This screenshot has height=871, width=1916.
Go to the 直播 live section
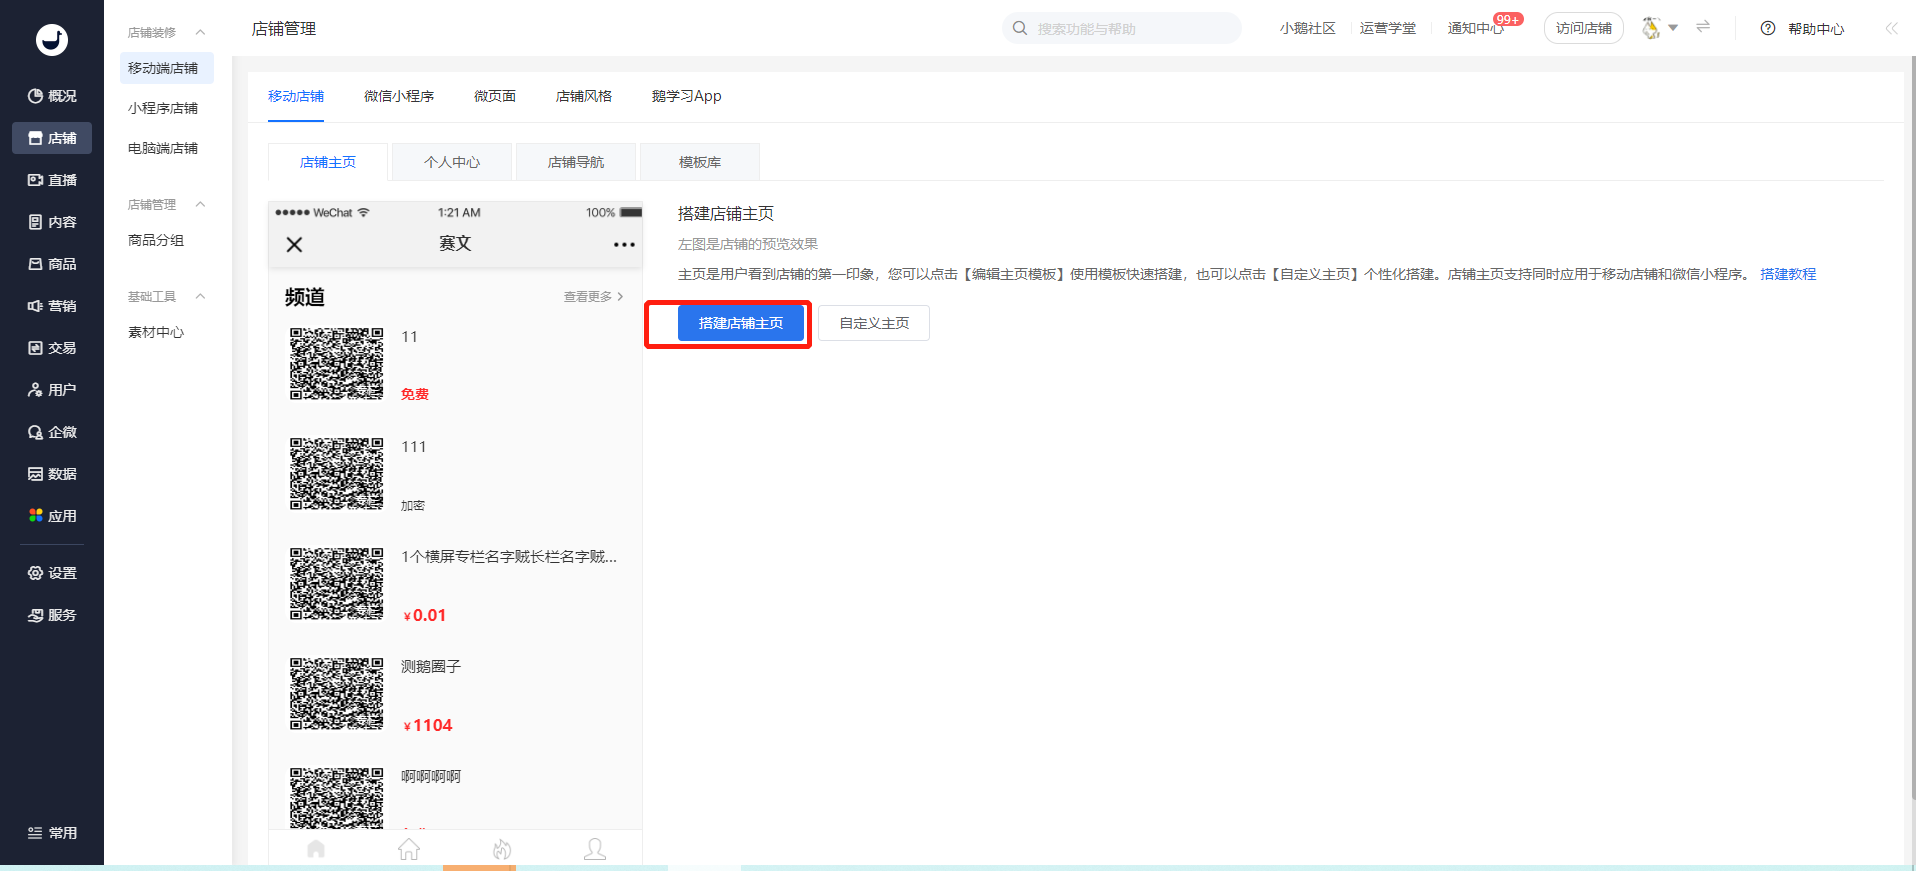[x=52, y=180]
